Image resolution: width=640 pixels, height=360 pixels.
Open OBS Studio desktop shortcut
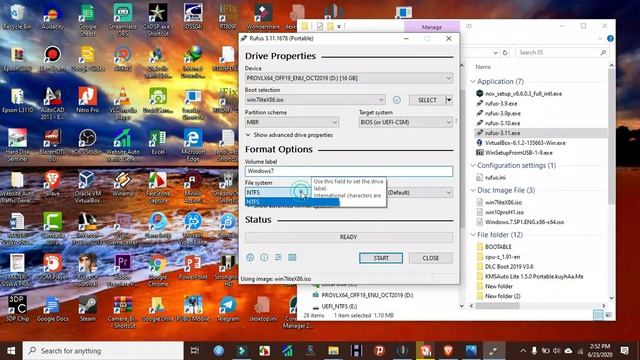[88, 142]
